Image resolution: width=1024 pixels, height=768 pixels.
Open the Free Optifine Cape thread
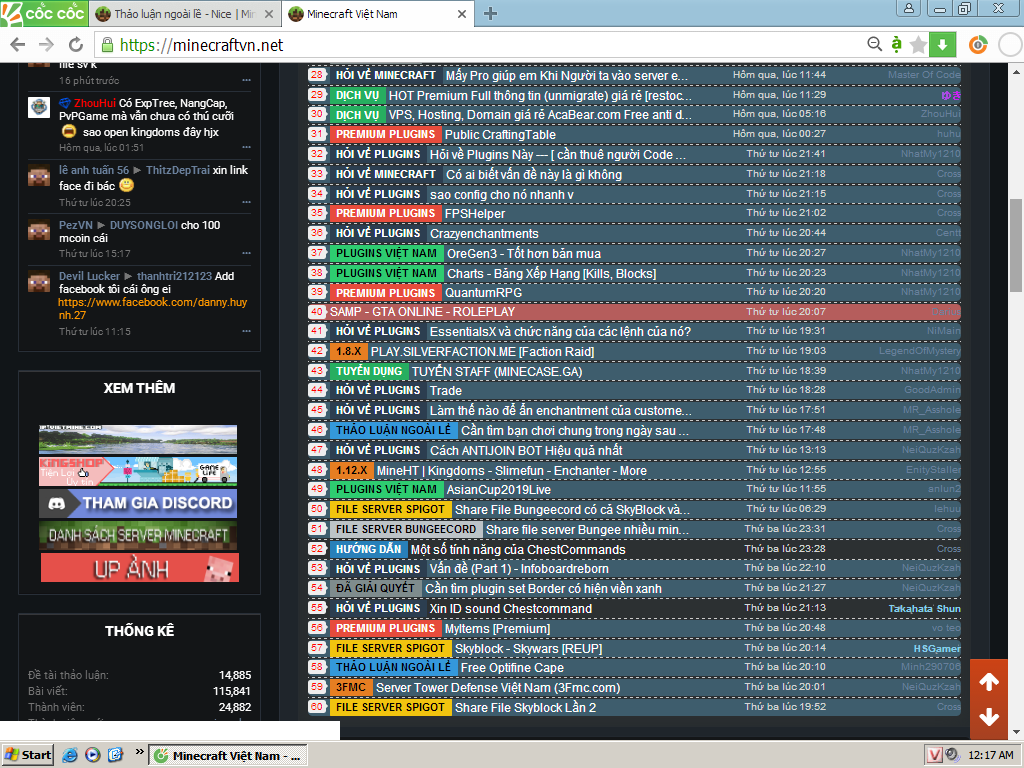click(512, 667)
